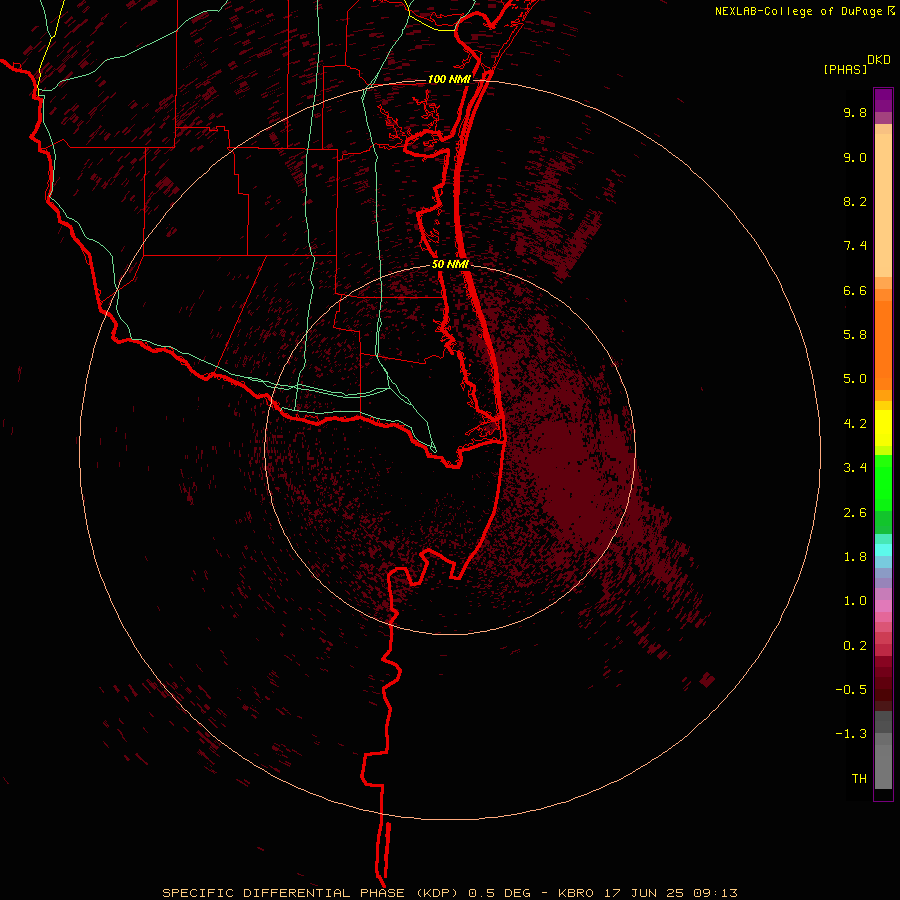Click the 4.2 scale value

(x=855, y=424)
